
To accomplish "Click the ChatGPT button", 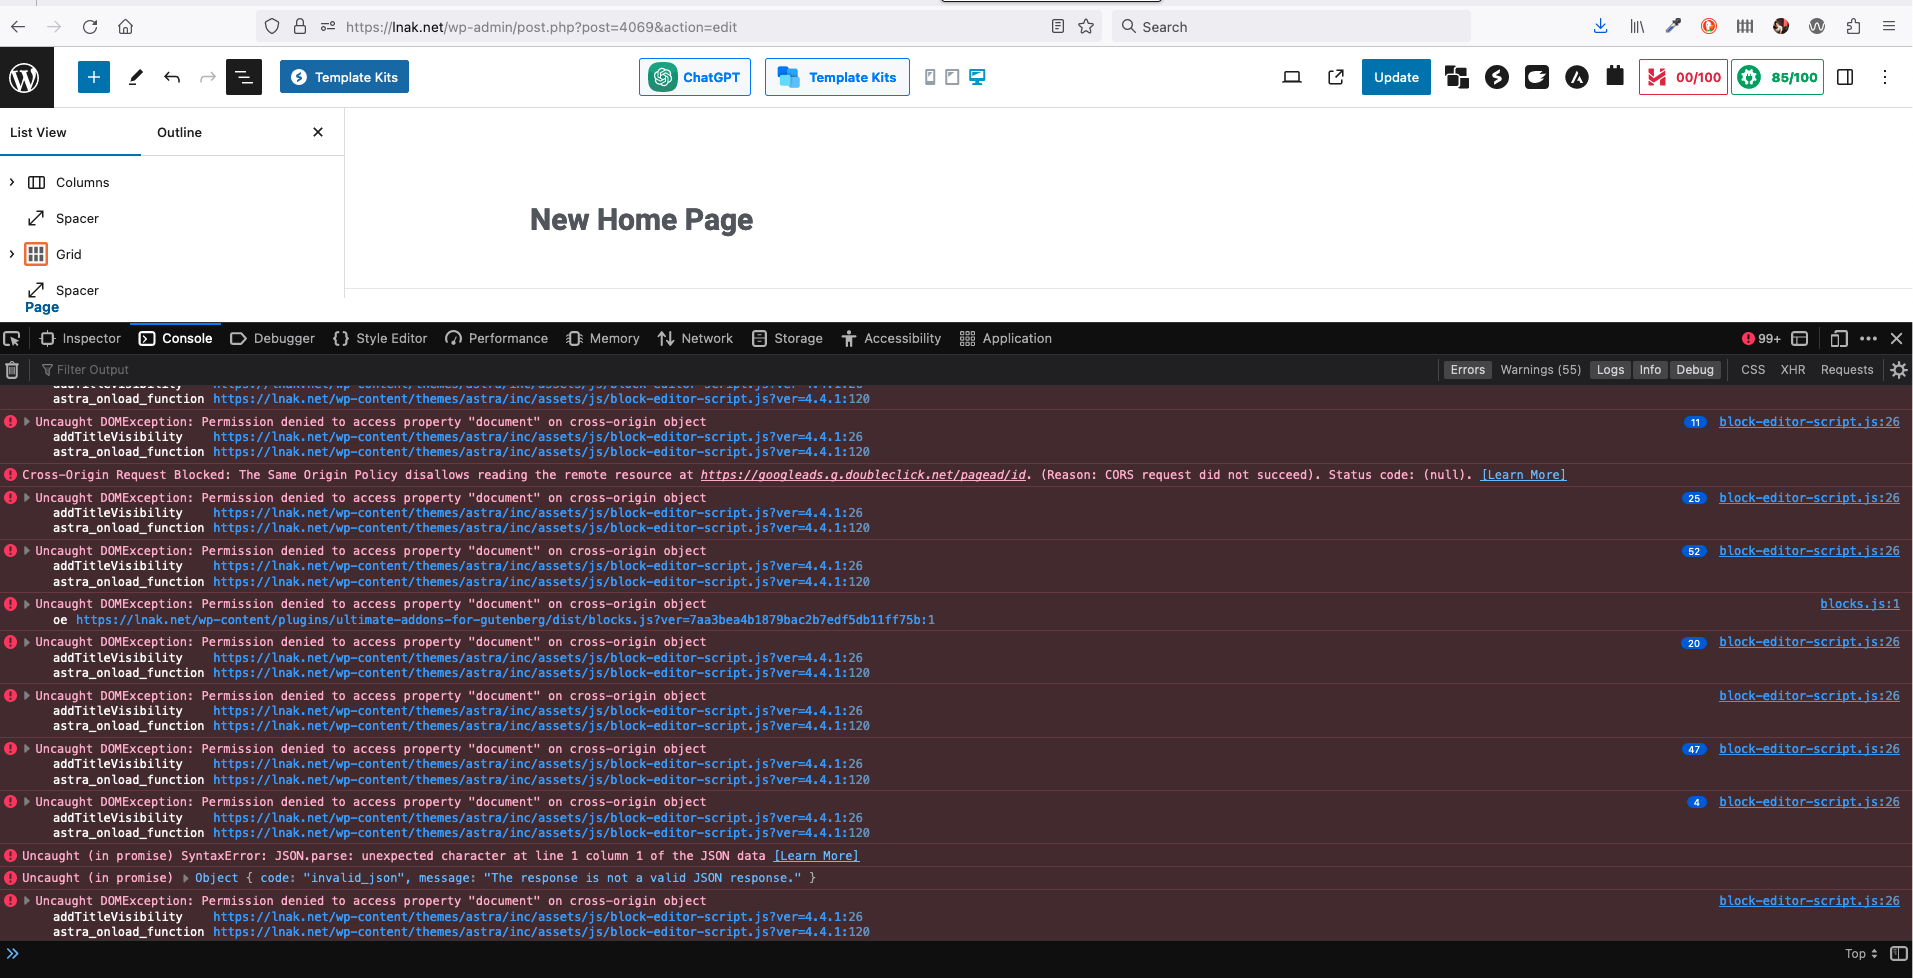I will click(x=695, y=77).
